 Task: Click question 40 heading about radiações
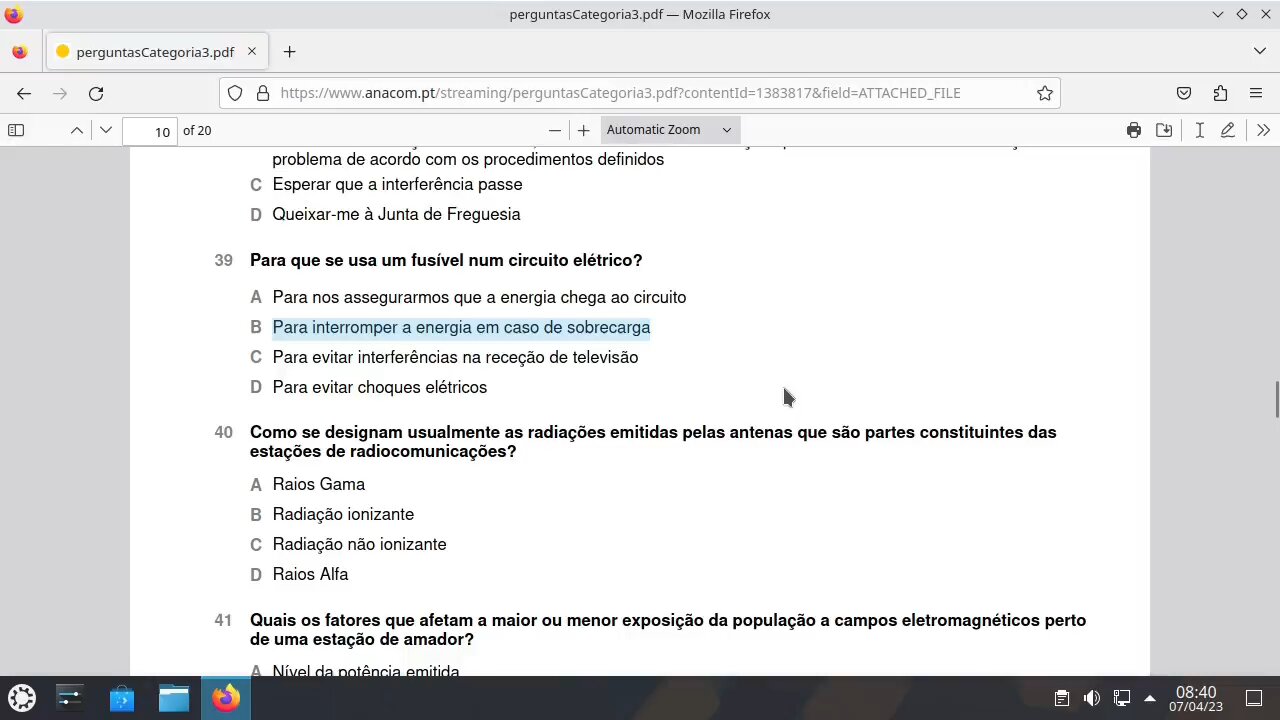click(653, 442)
